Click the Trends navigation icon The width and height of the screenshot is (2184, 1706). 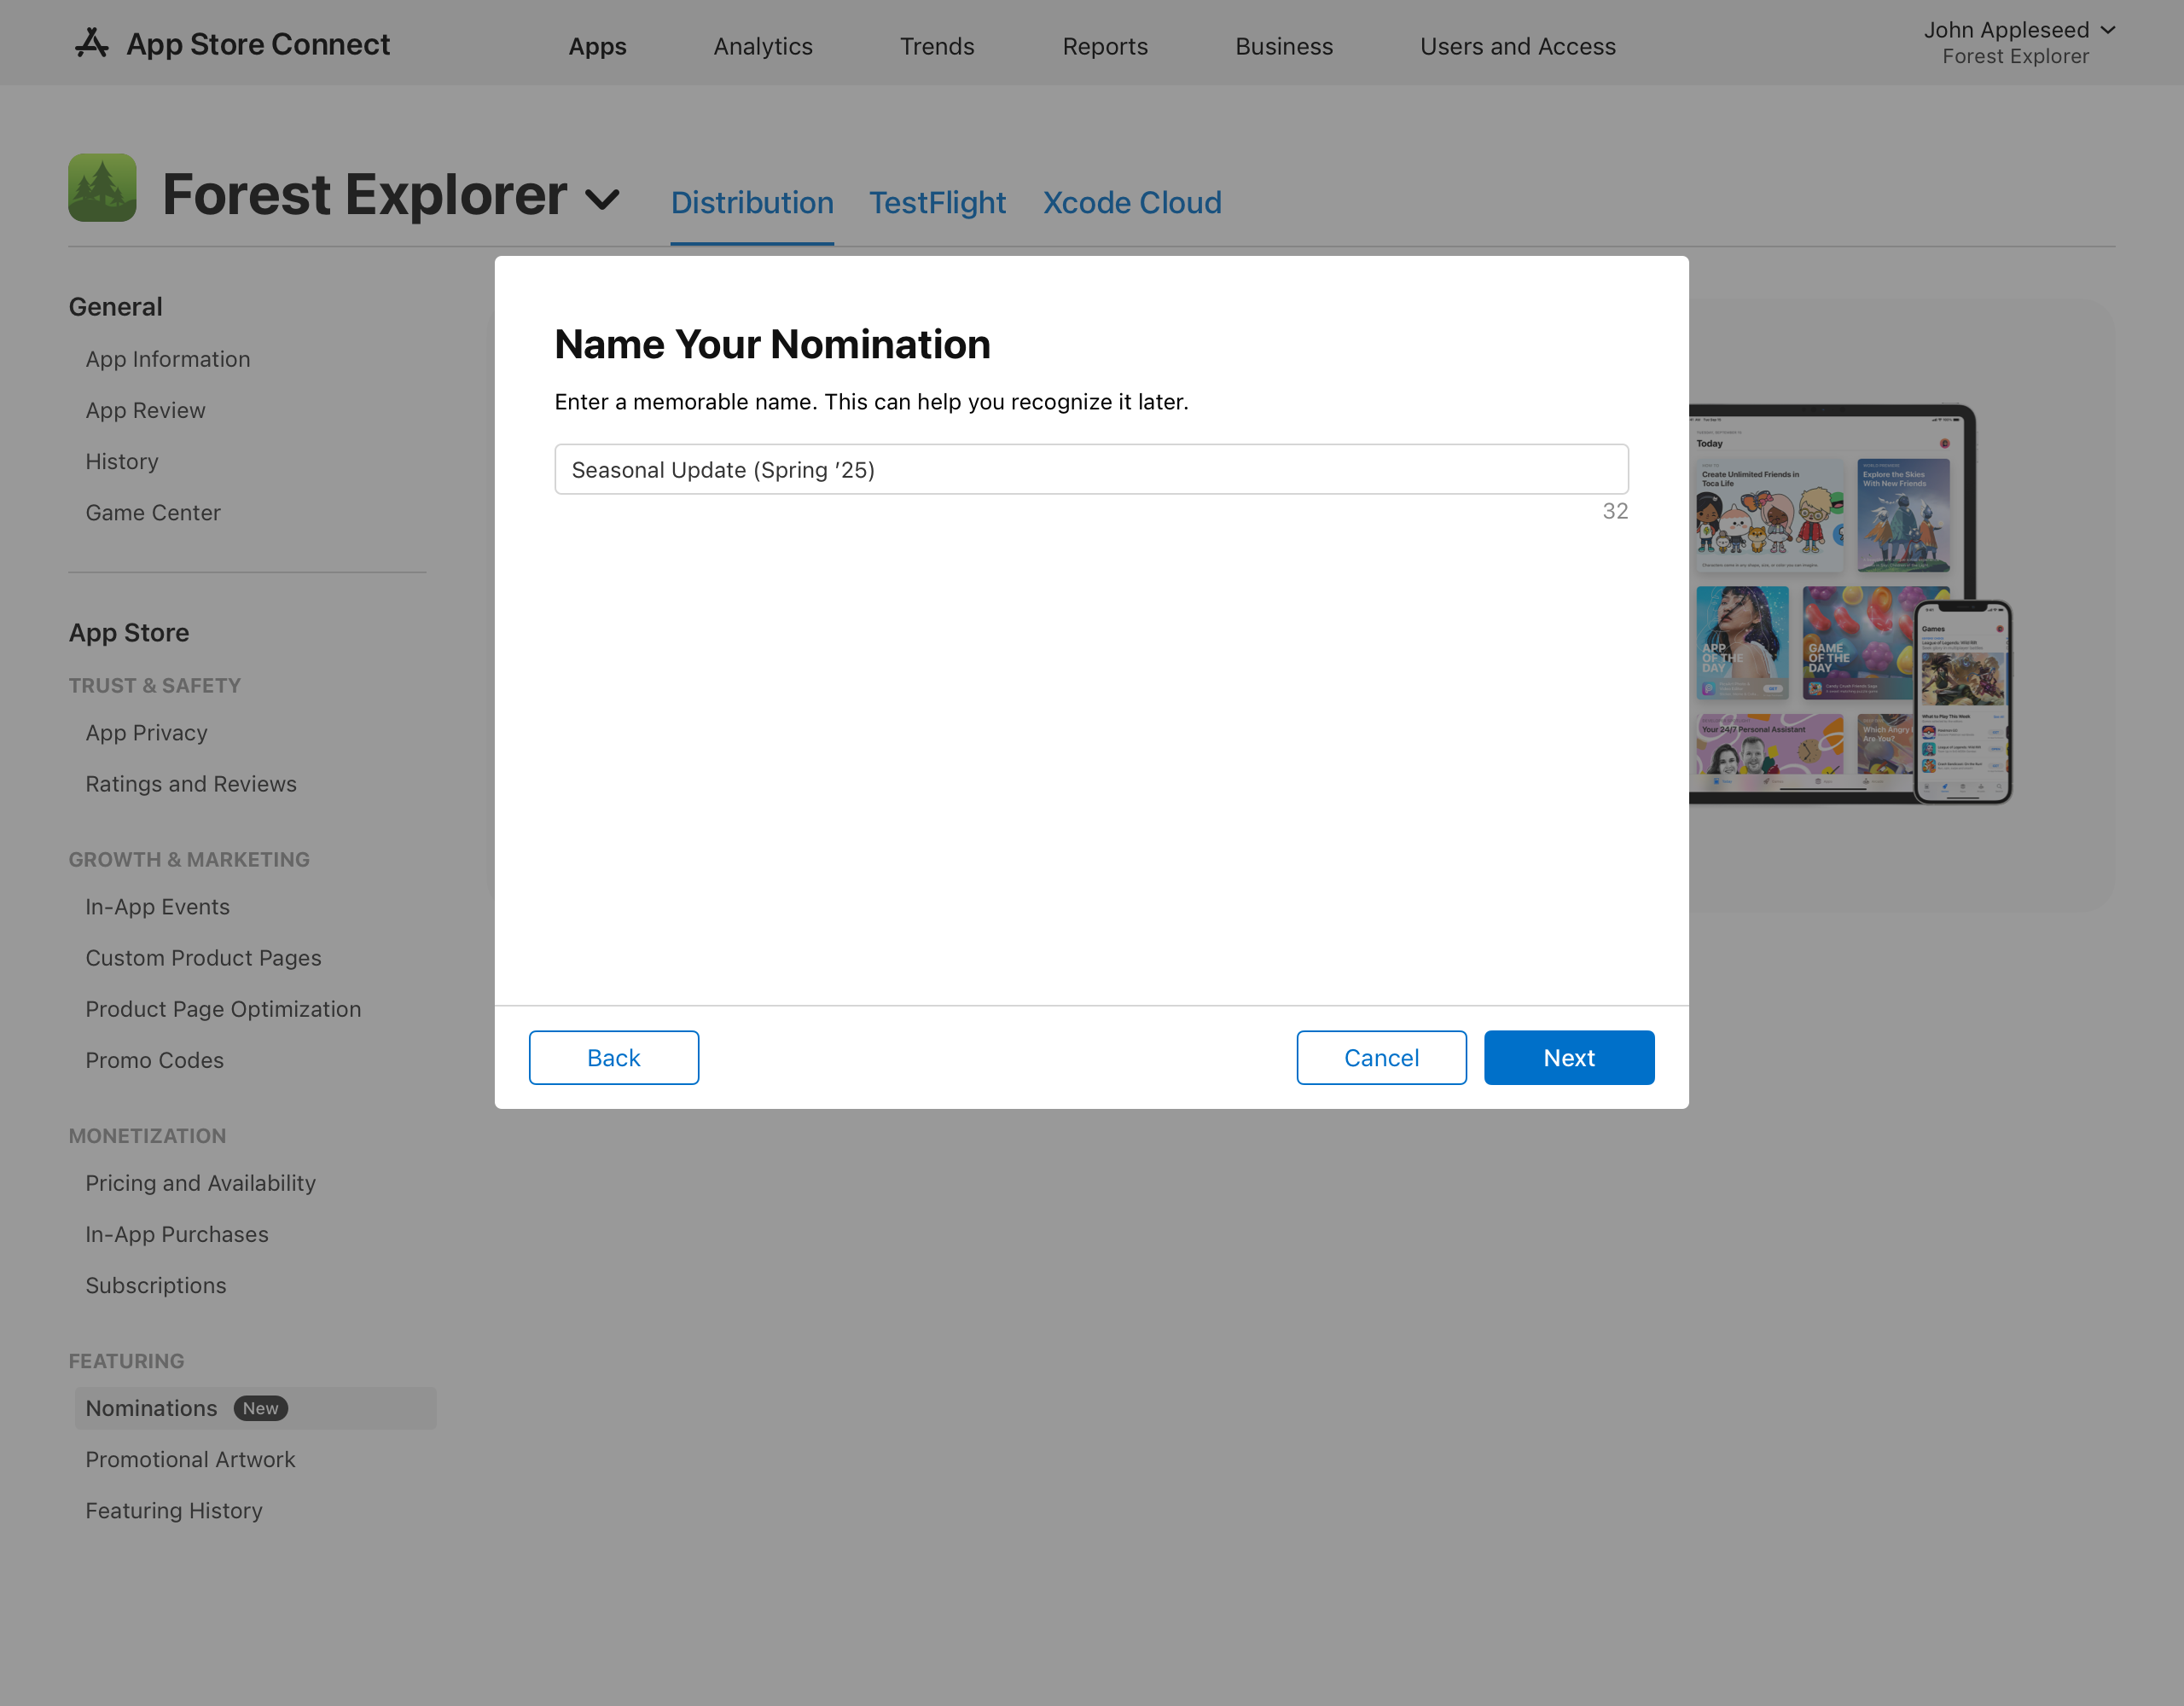(938, 44)
